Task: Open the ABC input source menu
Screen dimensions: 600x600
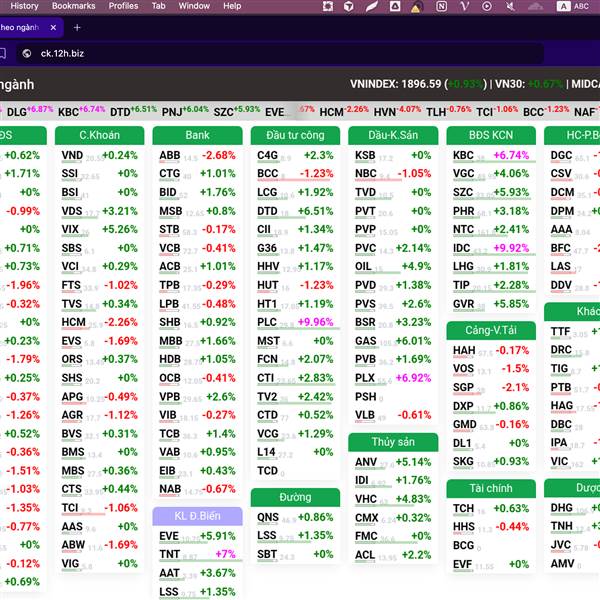Action: (573, 6)
